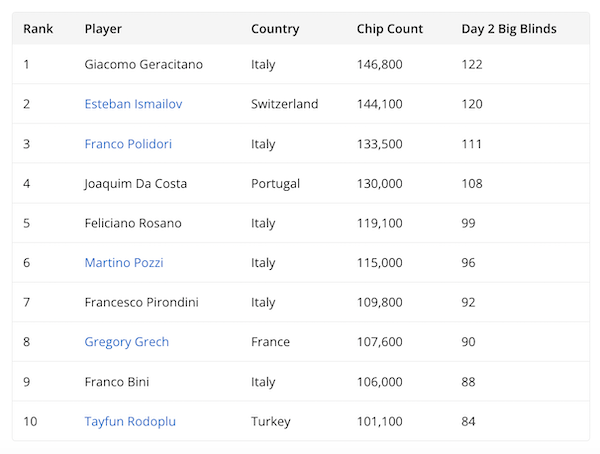
Task: Click the 146,800 chip count cell
Action: click(x=380, y=65)
